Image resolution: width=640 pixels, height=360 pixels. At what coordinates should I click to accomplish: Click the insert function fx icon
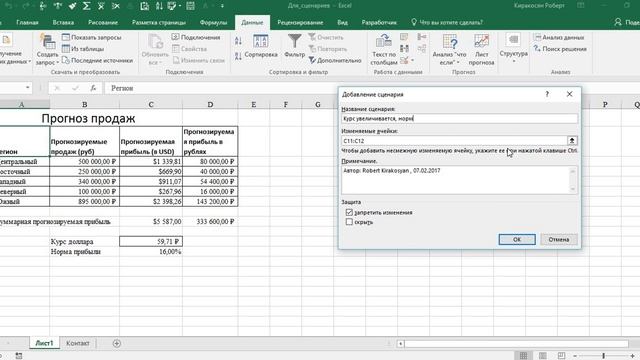93,88
